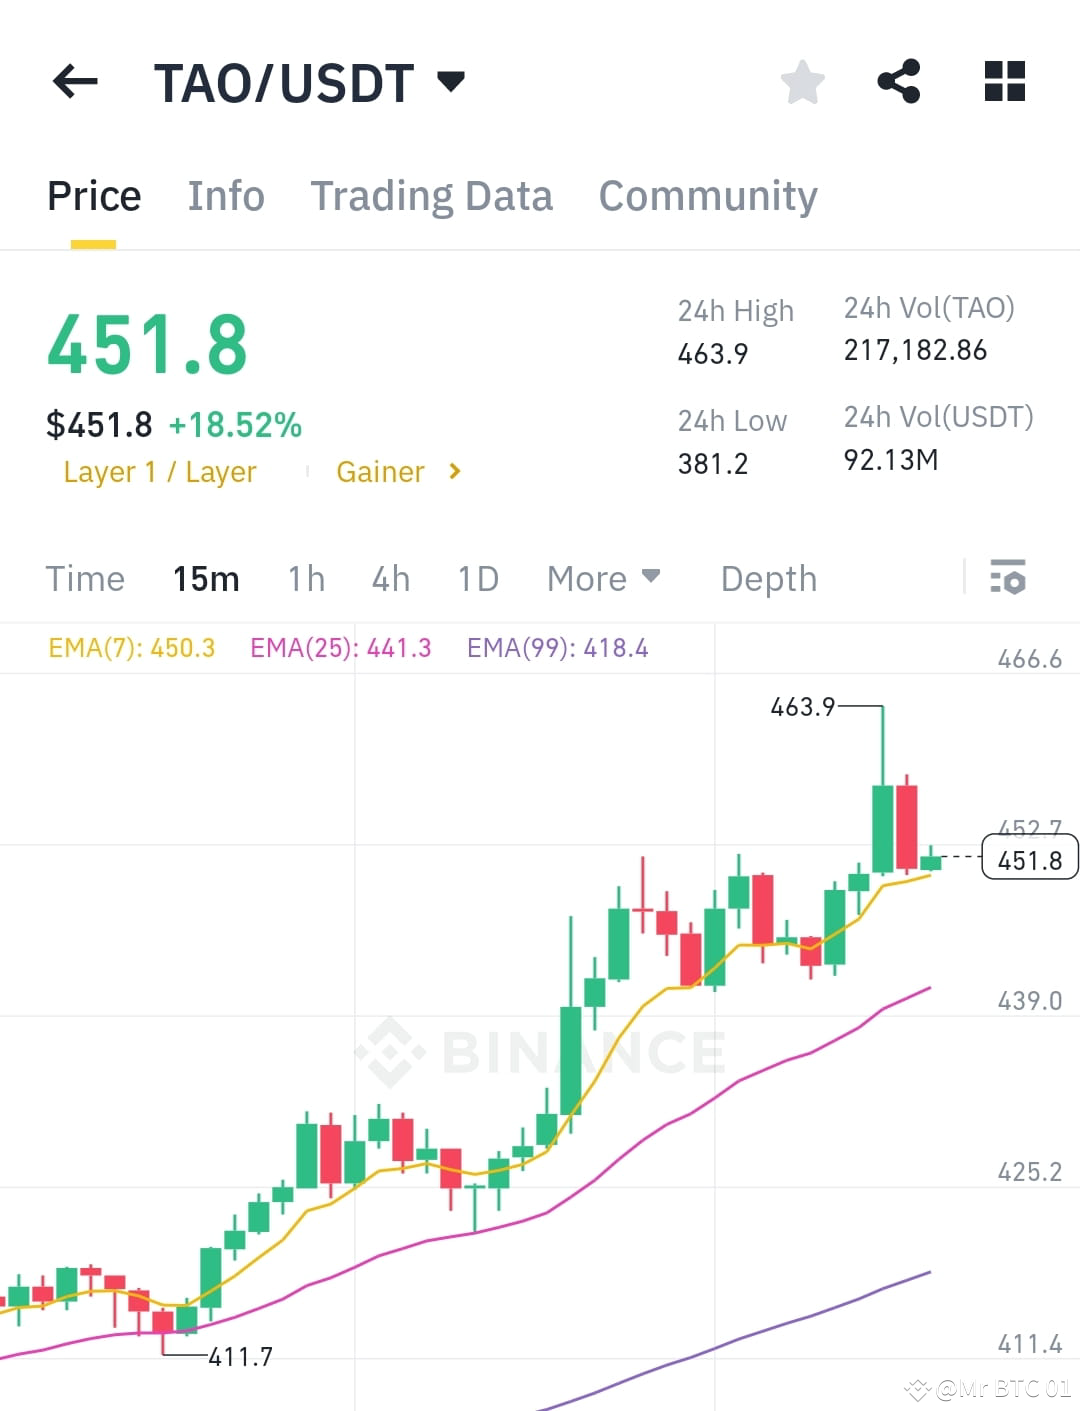Open the share options for TAO/USDT
The image size is (1080, 1411).
point(900,83)
